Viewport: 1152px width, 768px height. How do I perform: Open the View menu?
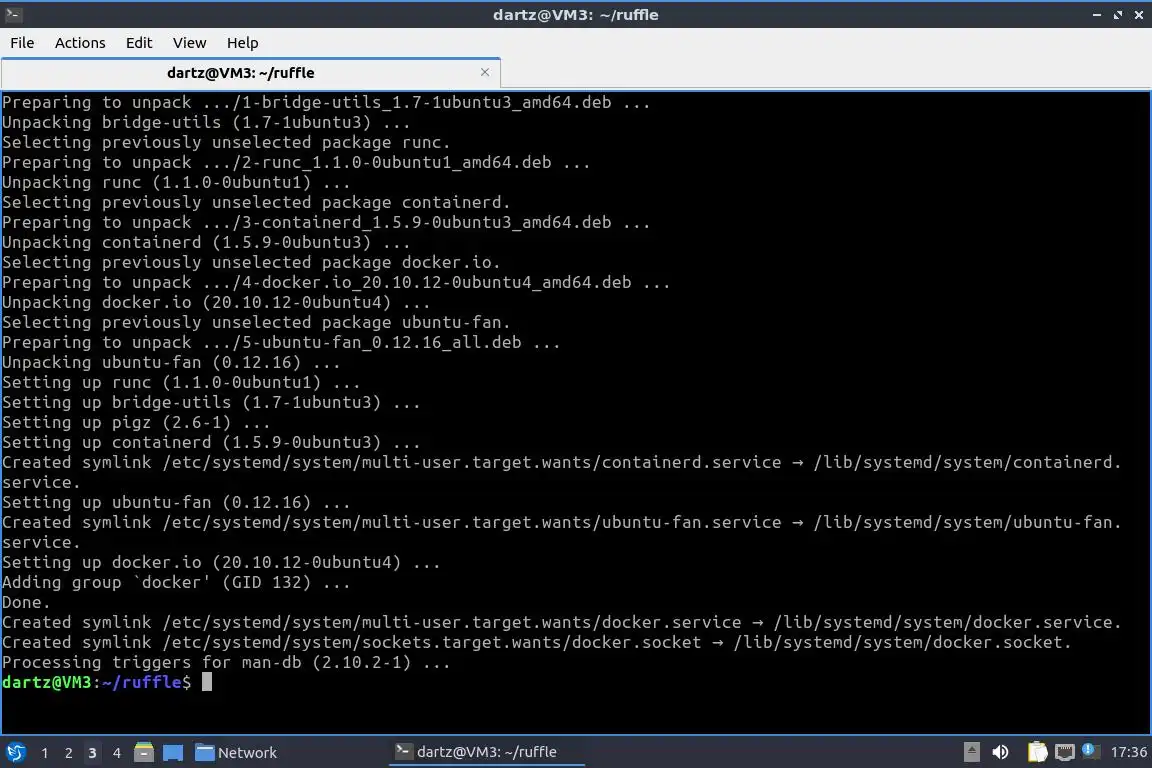tap(190, 43)
